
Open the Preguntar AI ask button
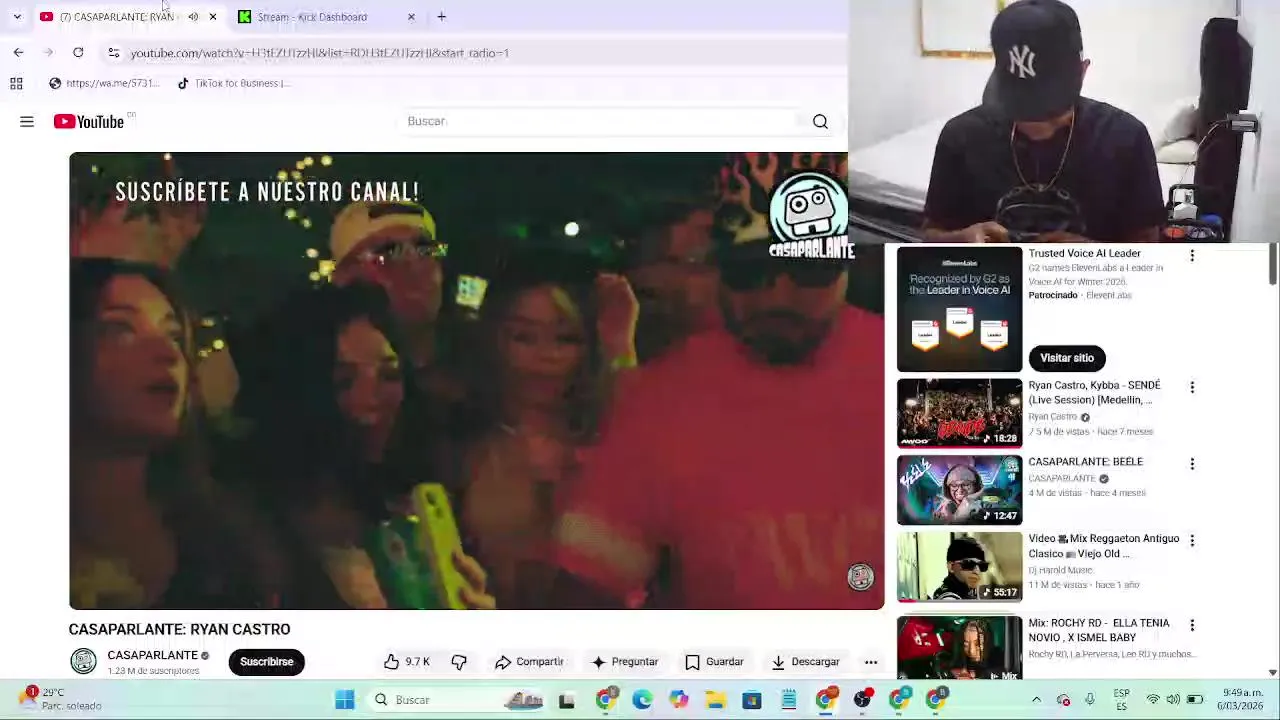tap(625, 662)
